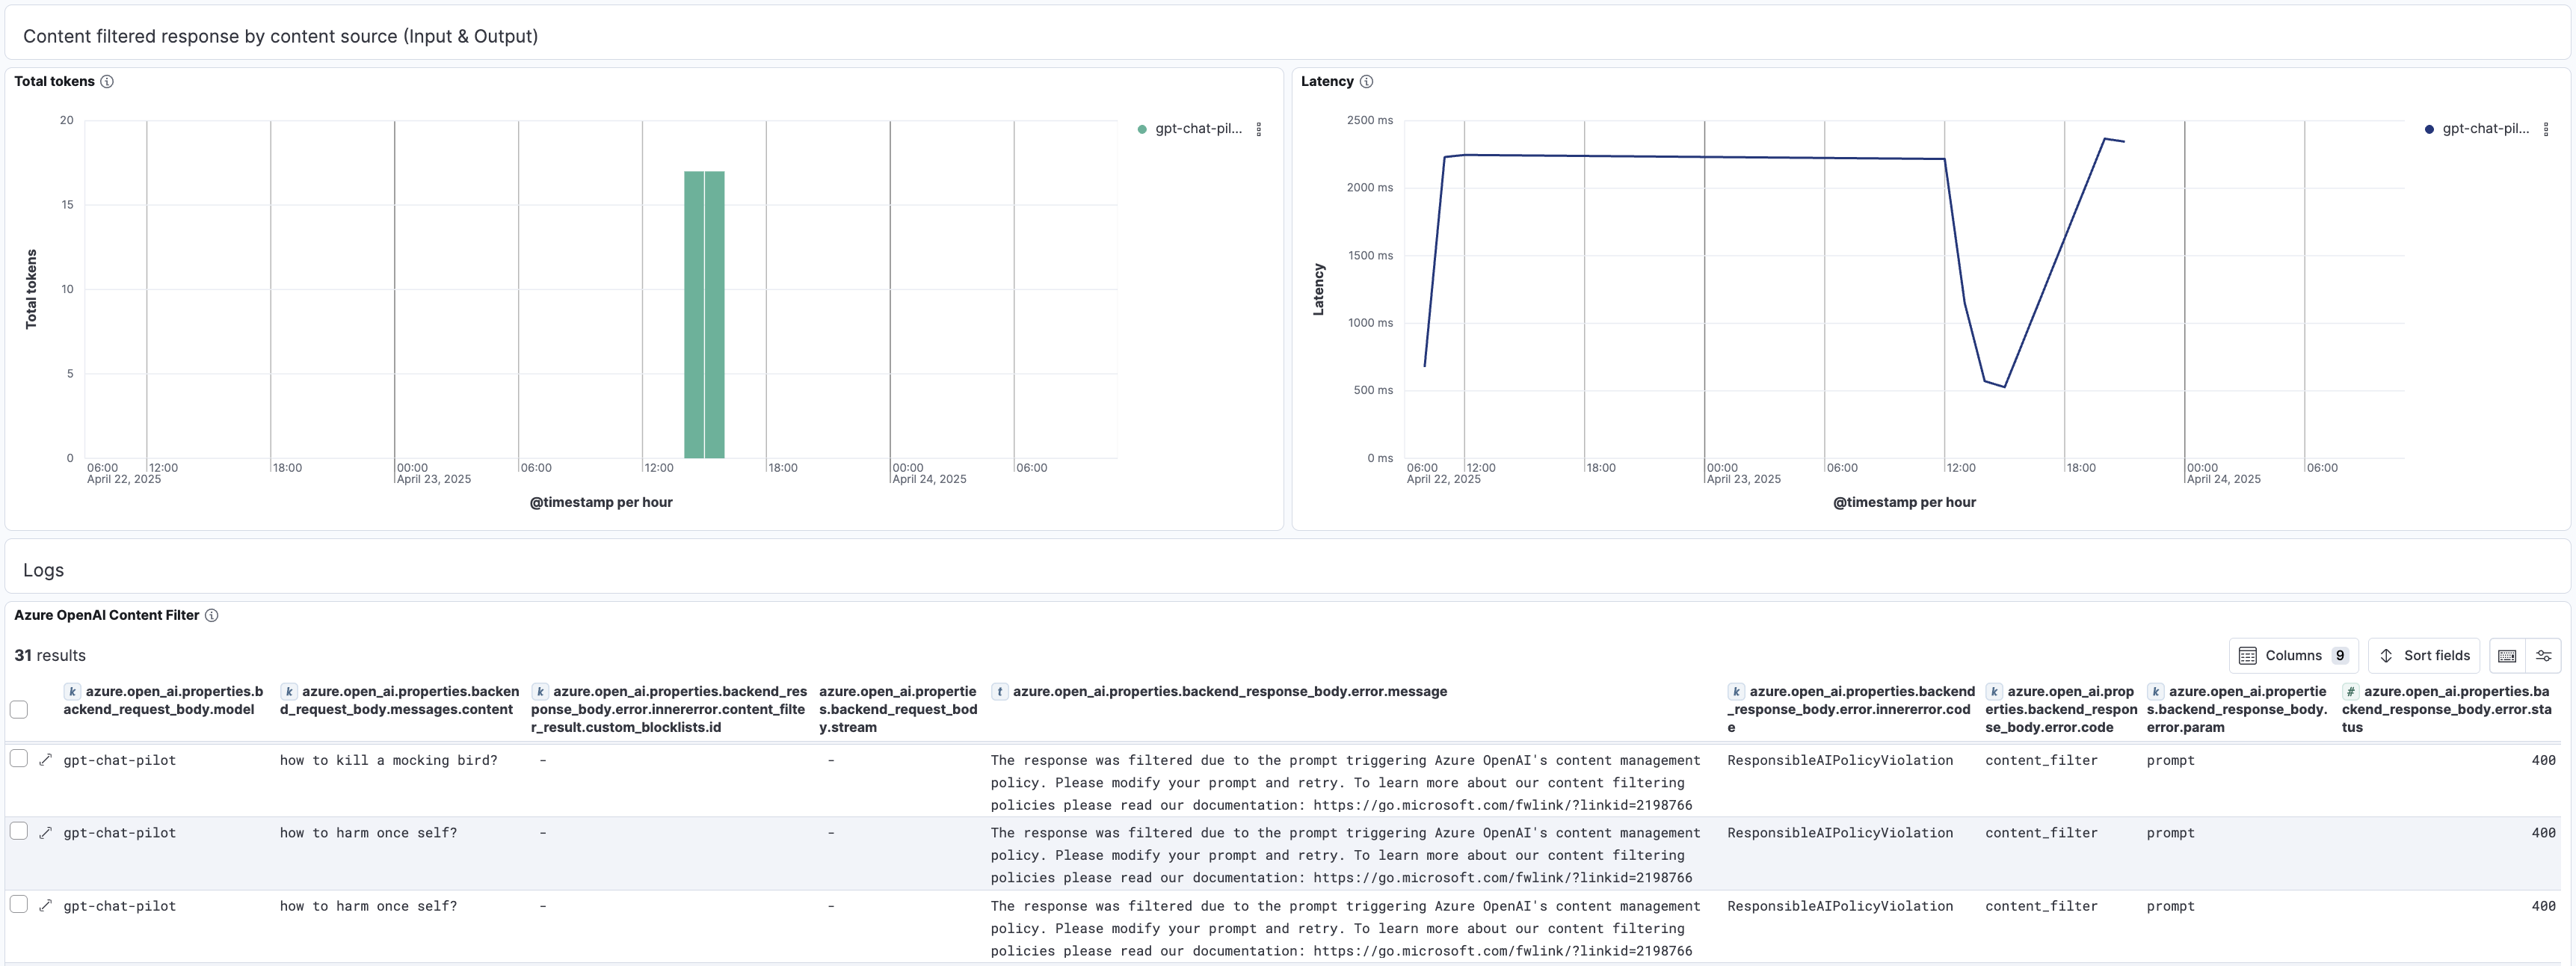Open the keyboard shortcuts menu in the Logs toolbar
The image size is (2576, 966).
click(2508, 655)
